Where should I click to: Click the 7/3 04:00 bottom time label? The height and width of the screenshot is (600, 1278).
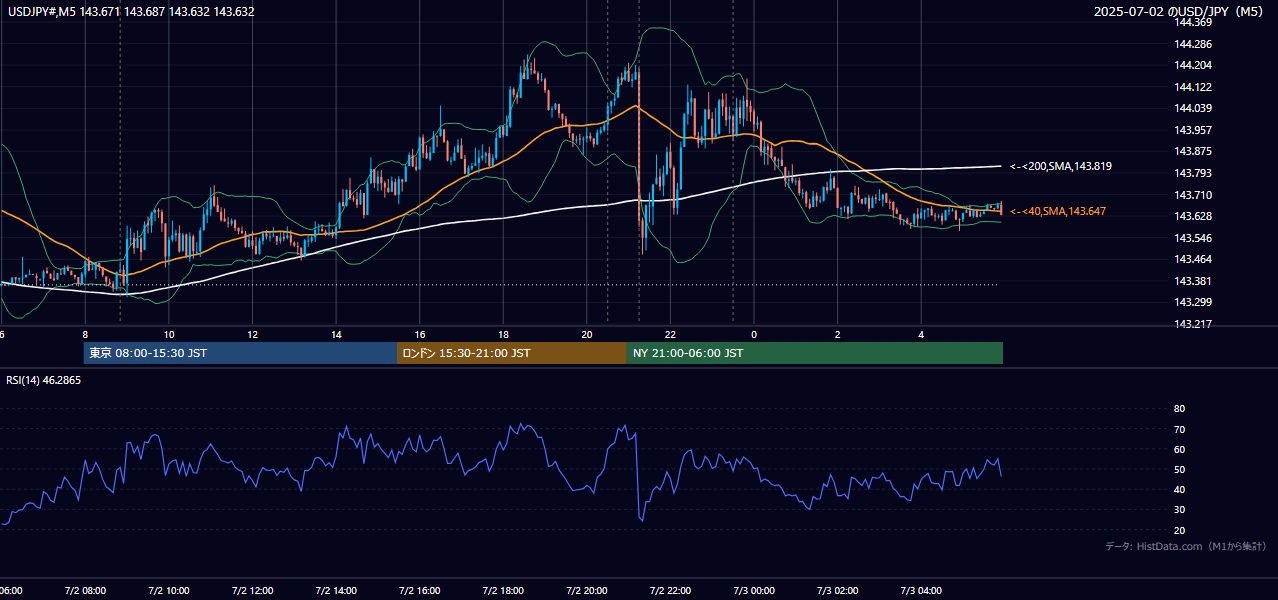pyautogui.click(x=922, y=591)
